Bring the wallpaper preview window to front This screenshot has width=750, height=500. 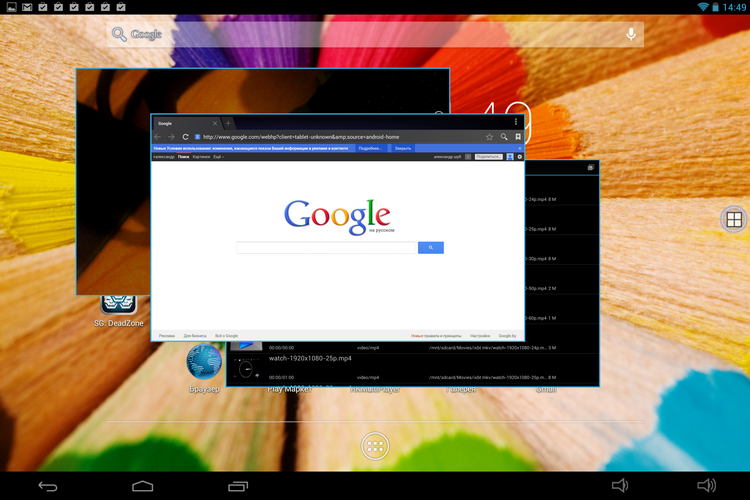[113, 182]
